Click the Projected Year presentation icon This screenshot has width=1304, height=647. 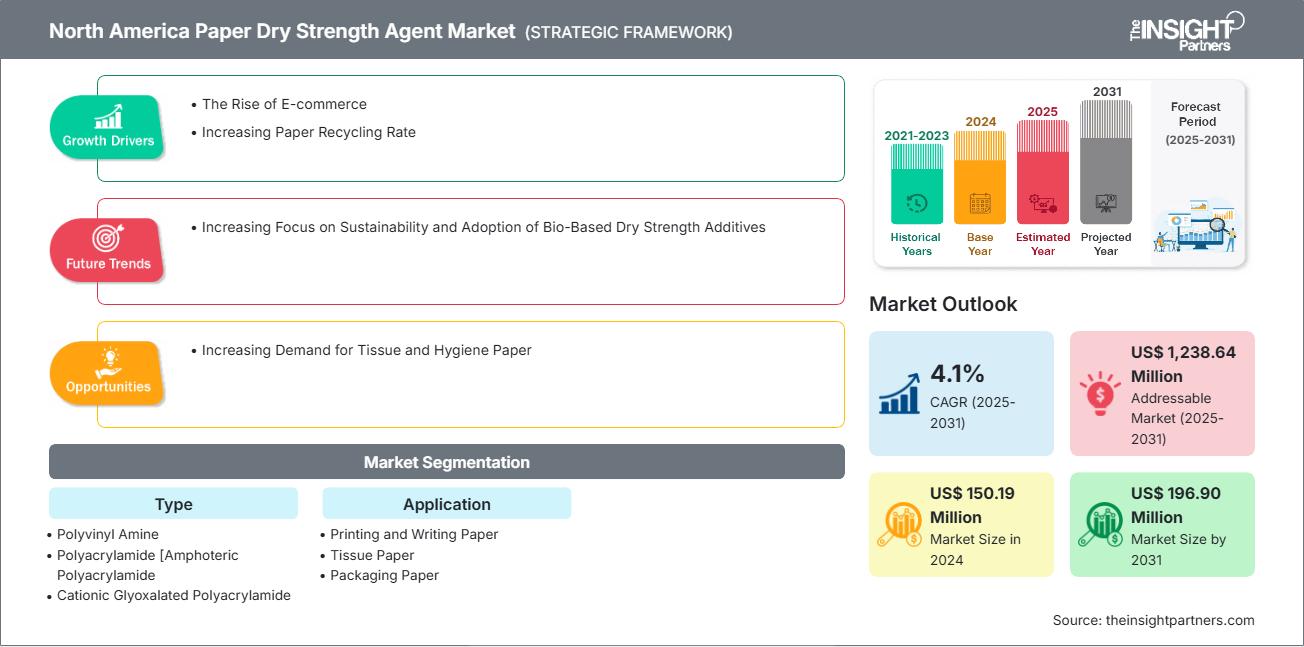pos(1106,203)
